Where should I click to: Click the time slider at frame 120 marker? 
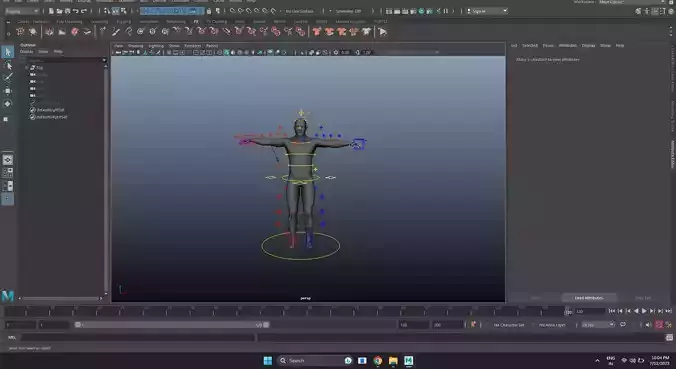point(568,311)
